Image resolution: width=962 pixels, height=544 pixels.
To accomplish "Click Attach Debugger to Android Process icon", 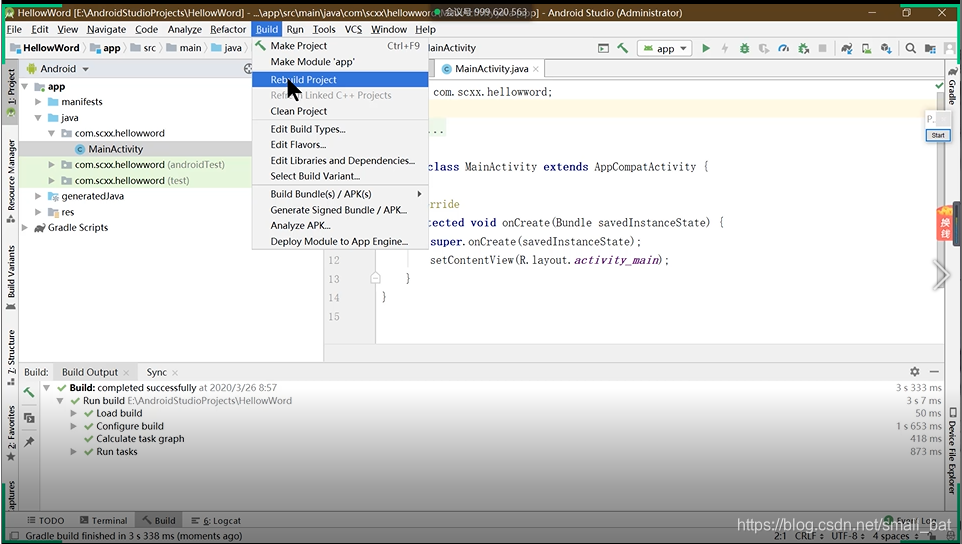I will [x=804, y=48].
